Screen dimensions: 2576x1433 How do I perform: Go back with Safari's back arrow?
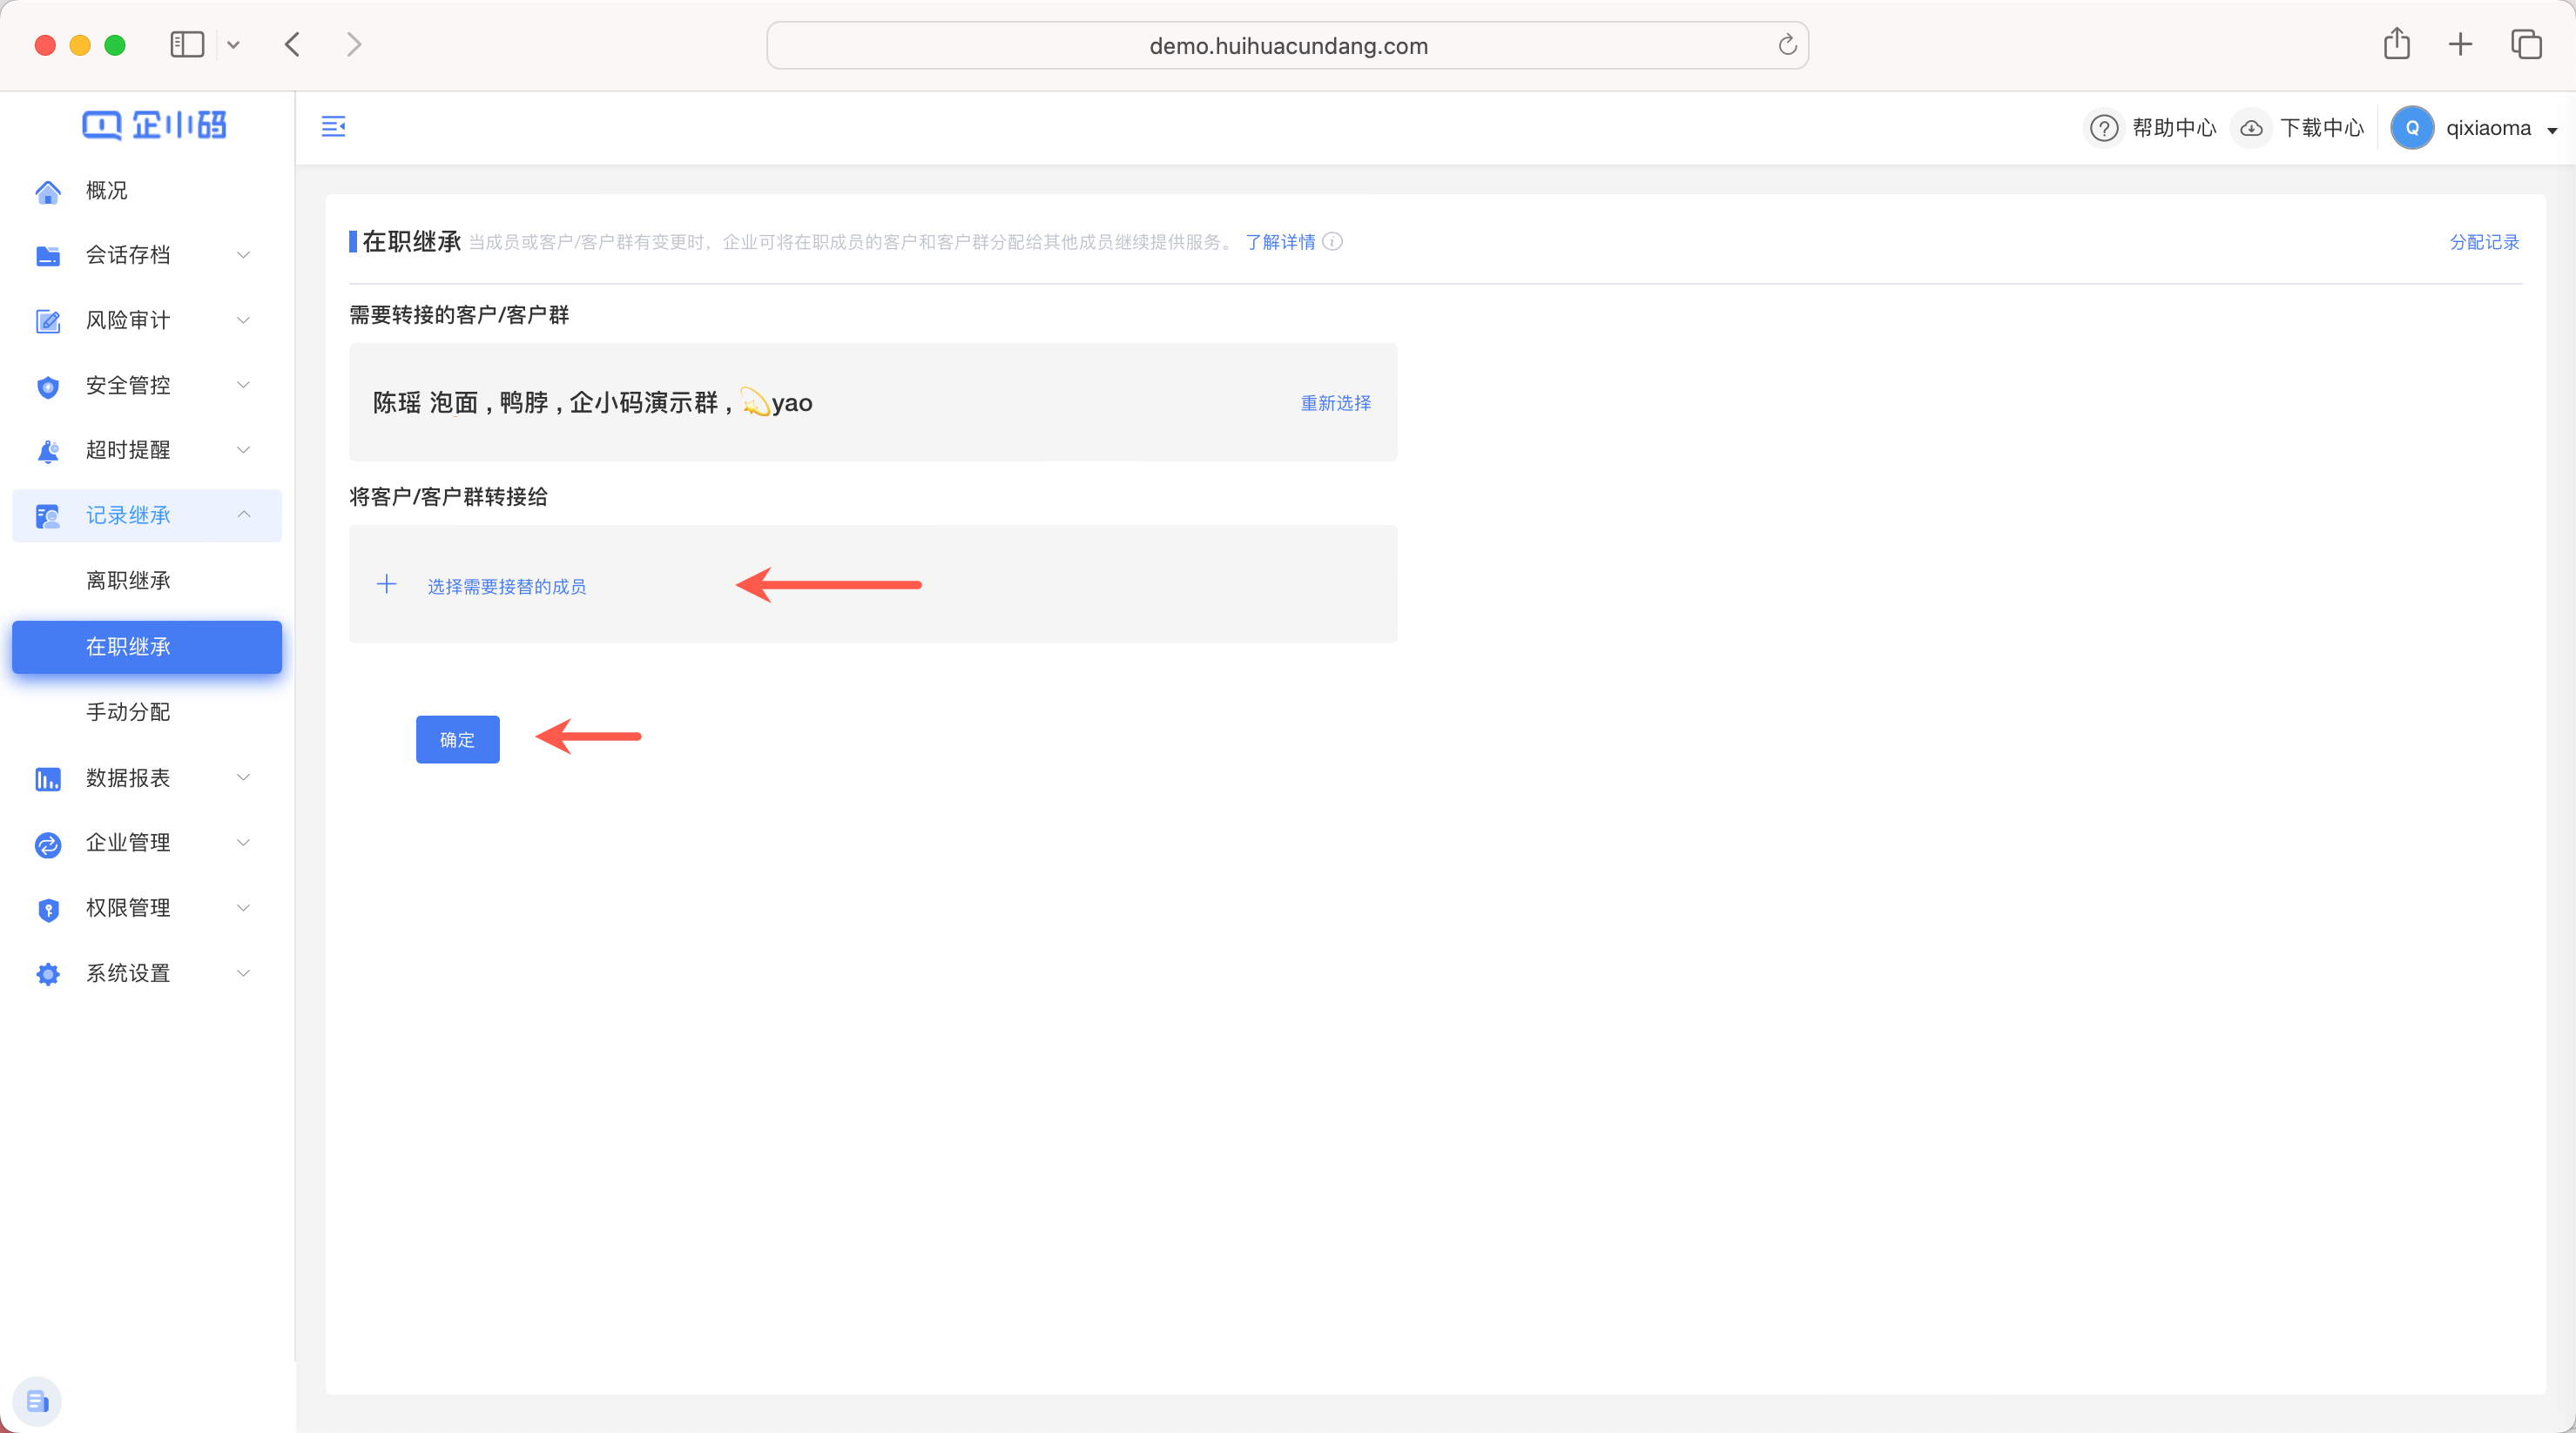(x=292, y=45)
